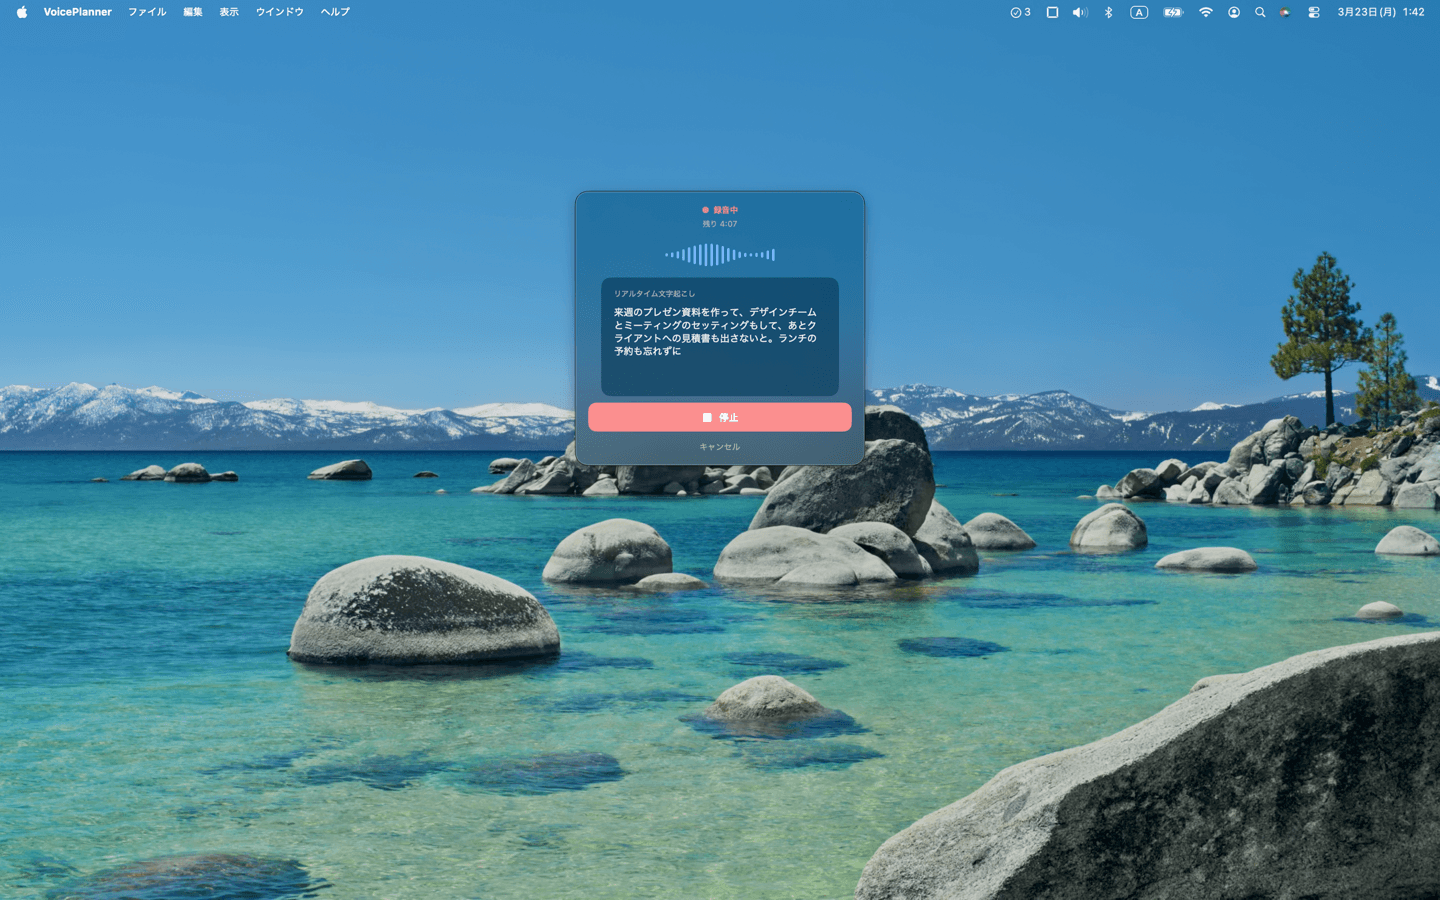Click the Bluetooth status icon
Image resolution: width=1440 pixels, height=900 pixels.
[1108, 12]
